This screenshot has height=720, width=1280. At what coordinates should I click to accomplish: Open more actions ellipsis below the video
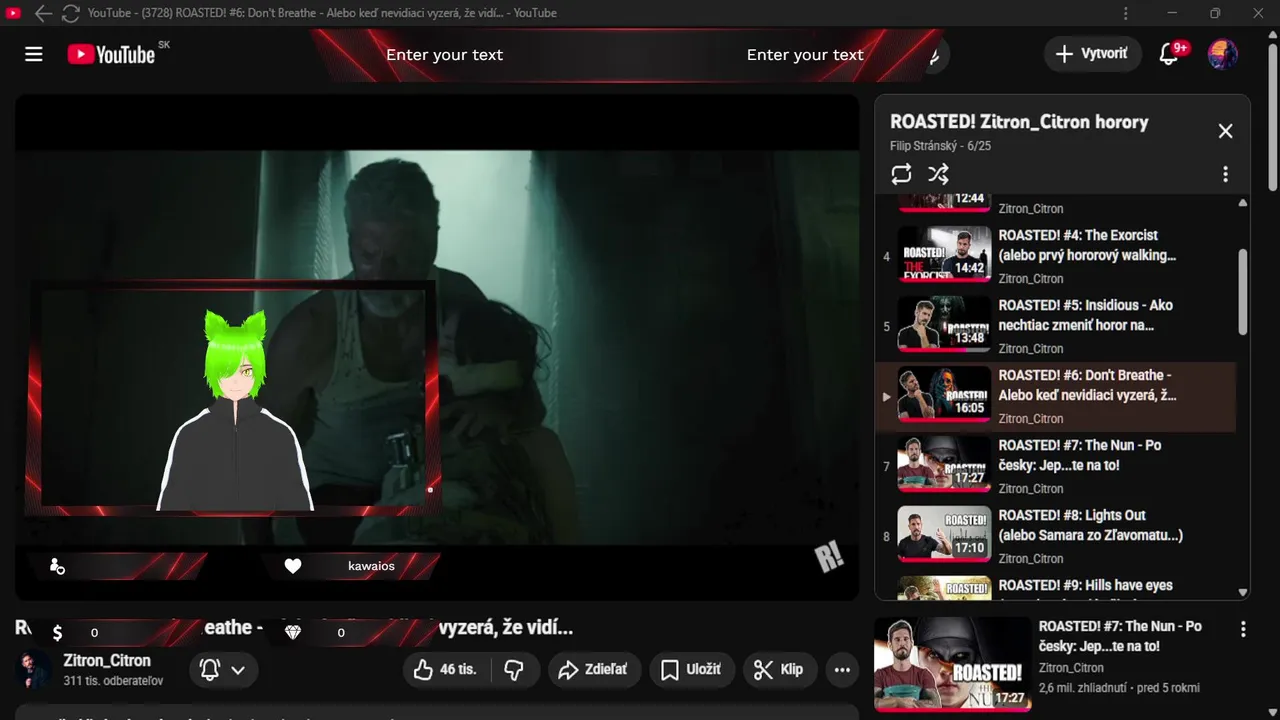[842, 670]
